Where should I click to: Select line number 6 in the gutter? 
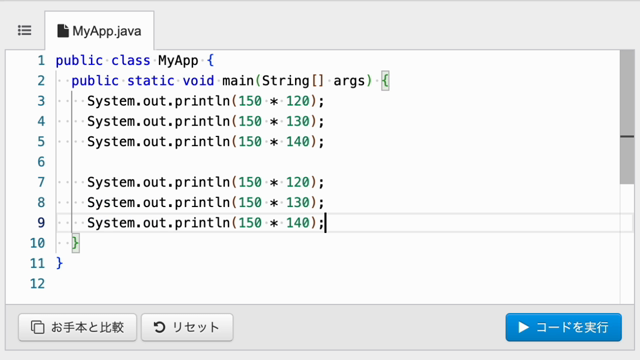click(41, 162)
